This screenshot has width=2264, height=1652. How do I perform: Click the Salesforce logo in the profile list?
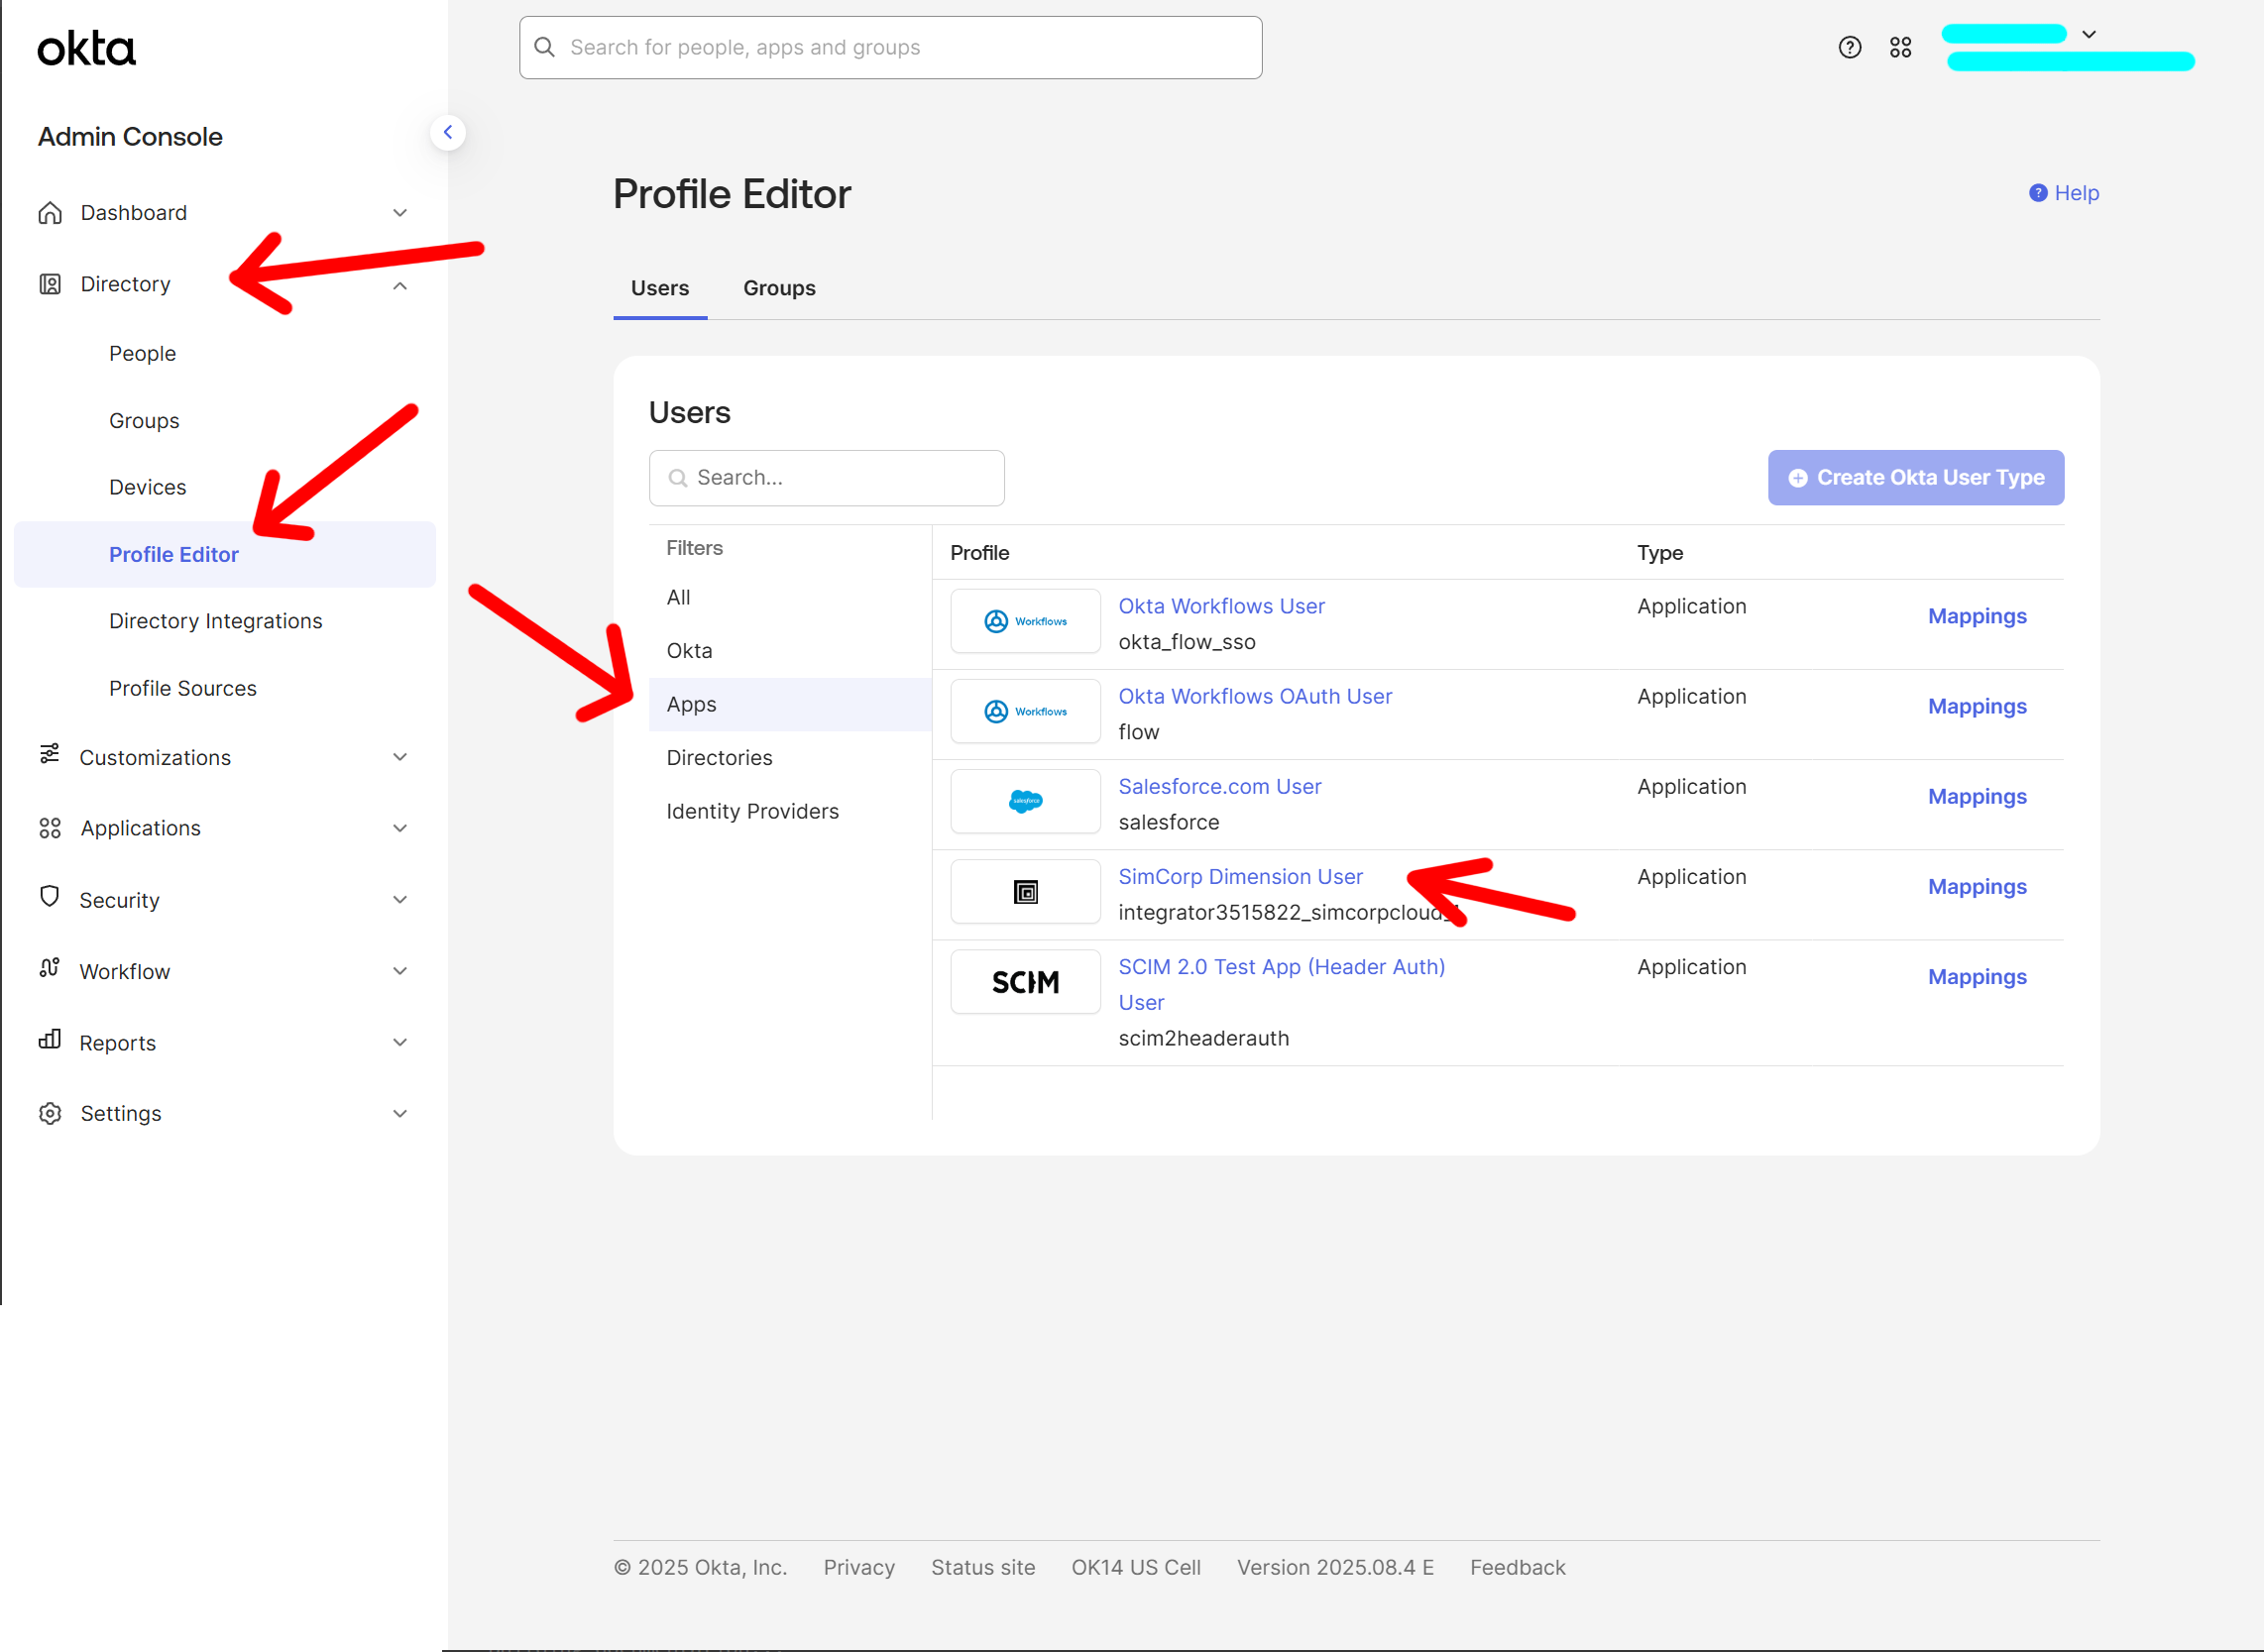[1025, 801]
